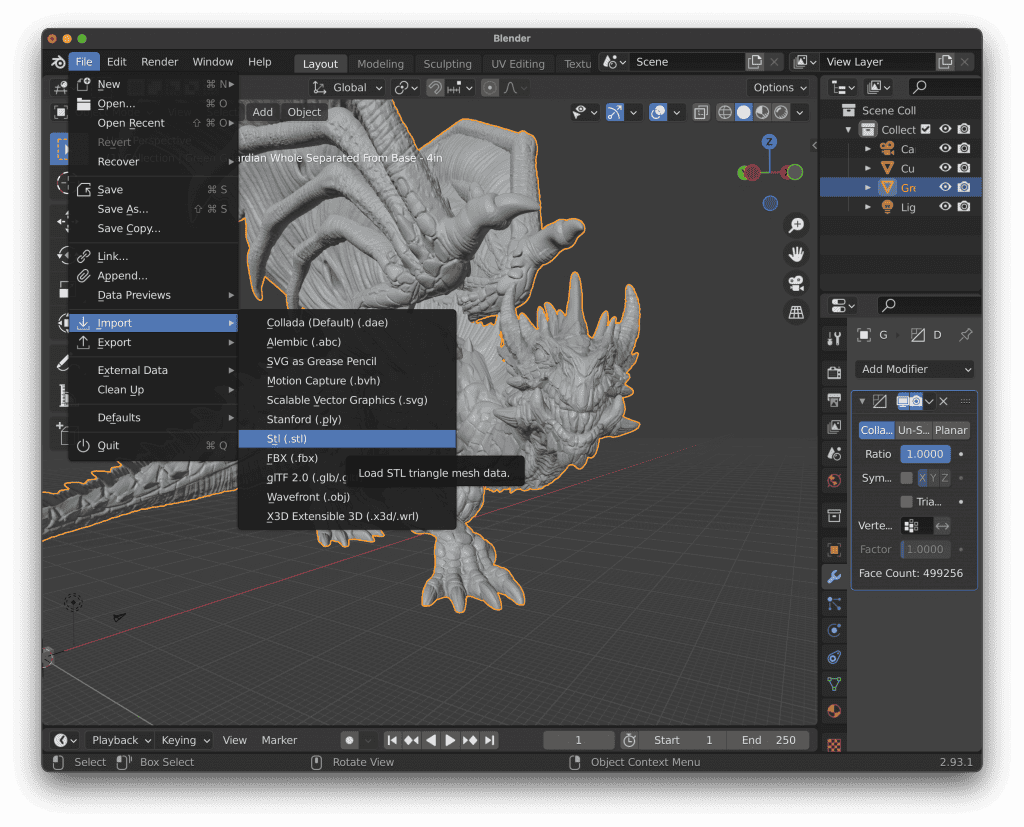
Task: Switch perspective/orthographic grid icon
Action: pyautogui.click(x=796, y=312)
